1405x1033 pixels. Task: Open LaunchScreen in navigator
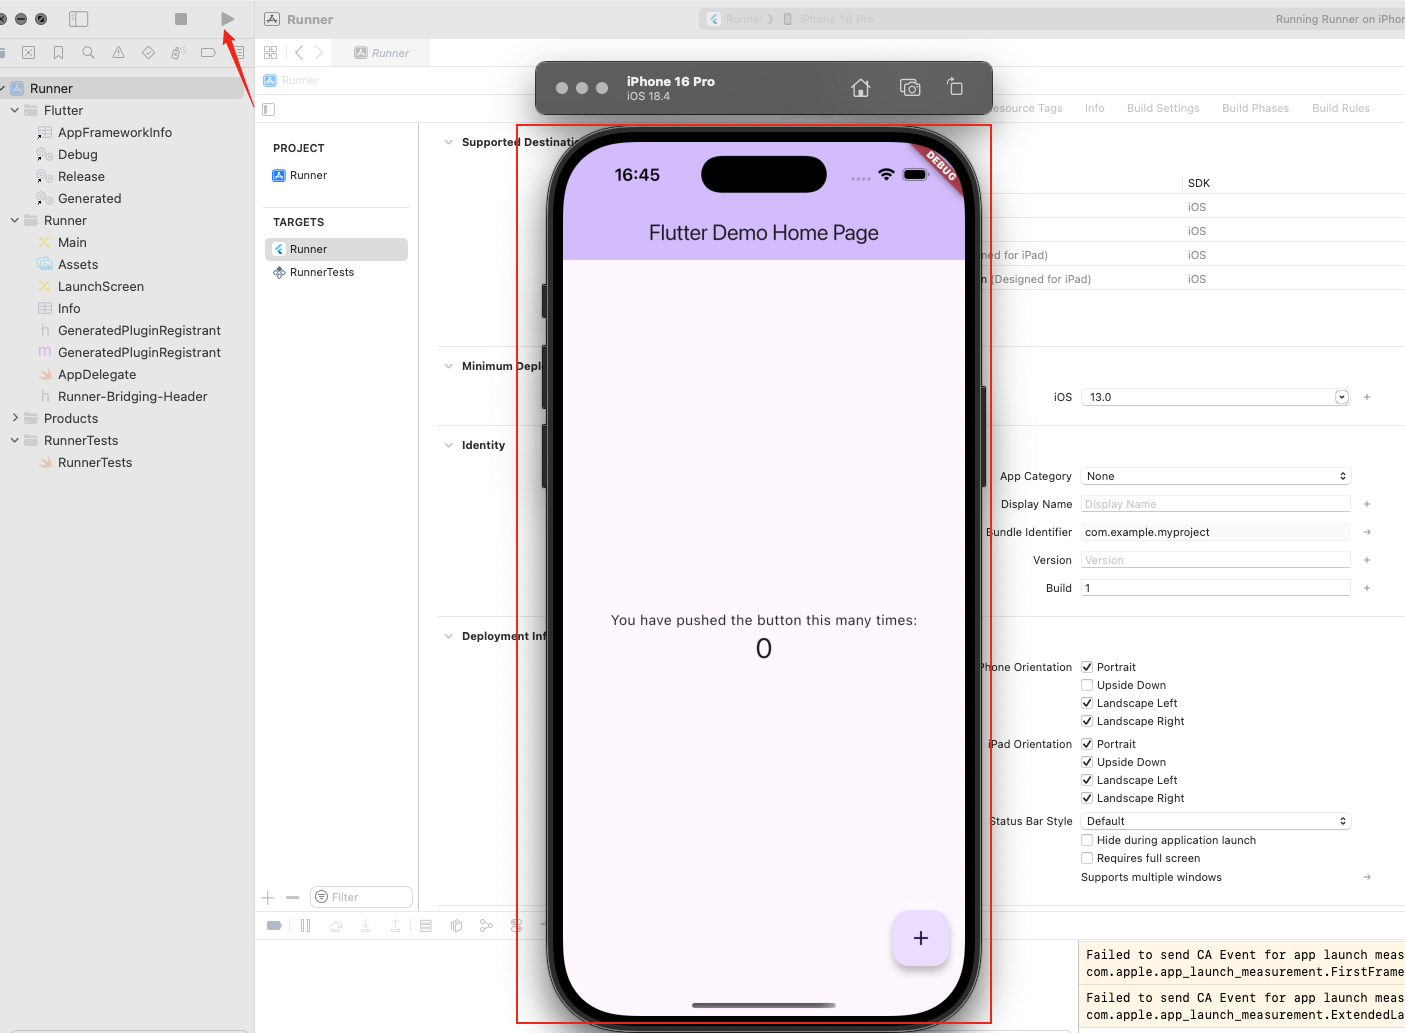(100, 286)
